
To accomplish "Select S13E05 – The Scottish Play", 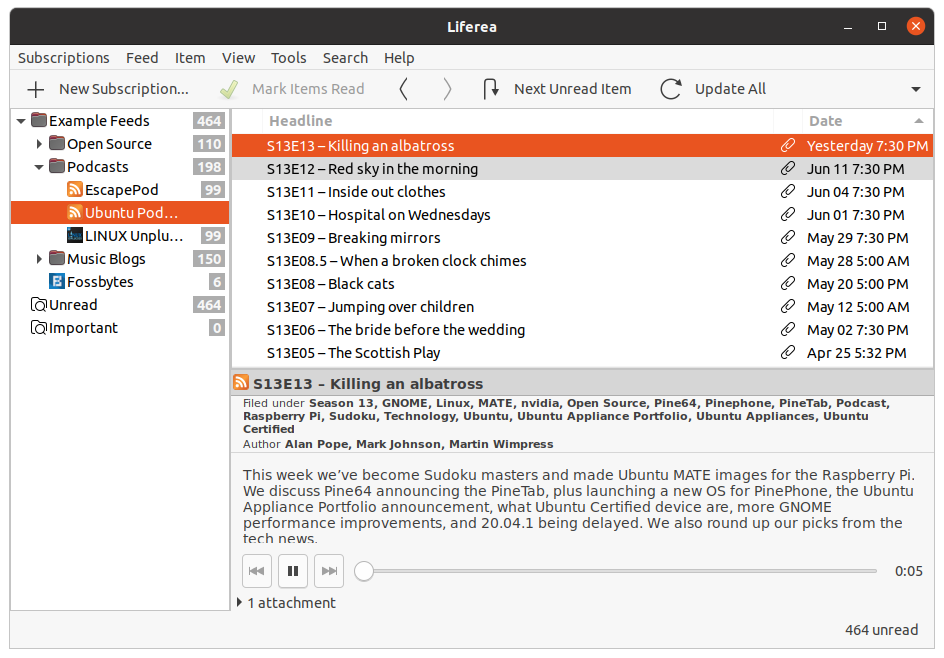I will (x=582, y=353).
